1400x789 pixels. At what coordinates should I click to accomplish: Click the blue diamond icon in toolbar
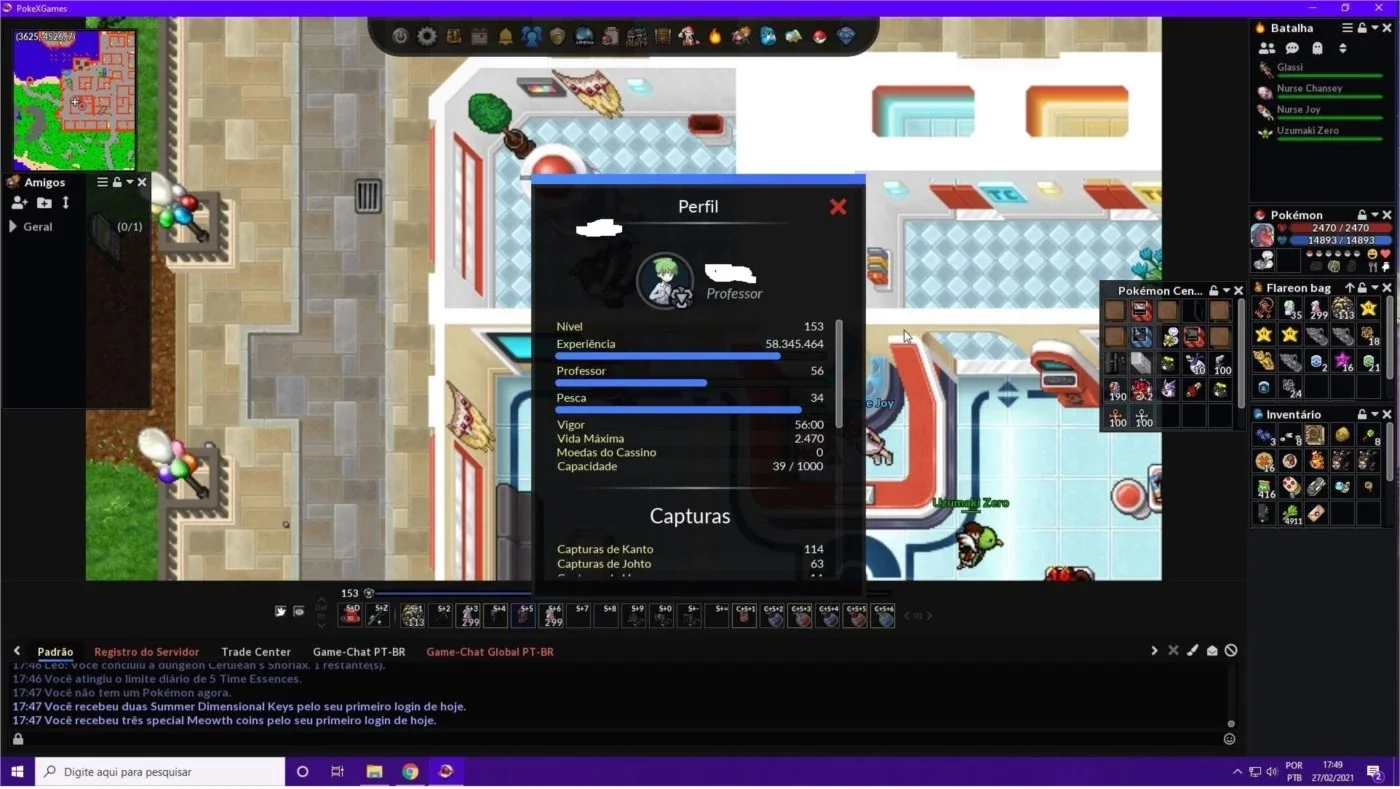pos(846,36)
